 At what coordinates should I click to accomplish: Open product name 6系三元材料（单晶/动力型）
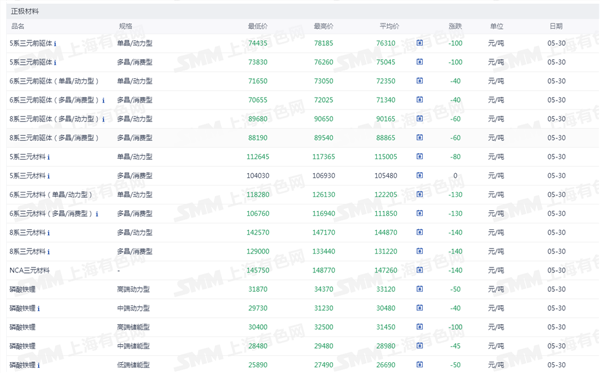51,195
